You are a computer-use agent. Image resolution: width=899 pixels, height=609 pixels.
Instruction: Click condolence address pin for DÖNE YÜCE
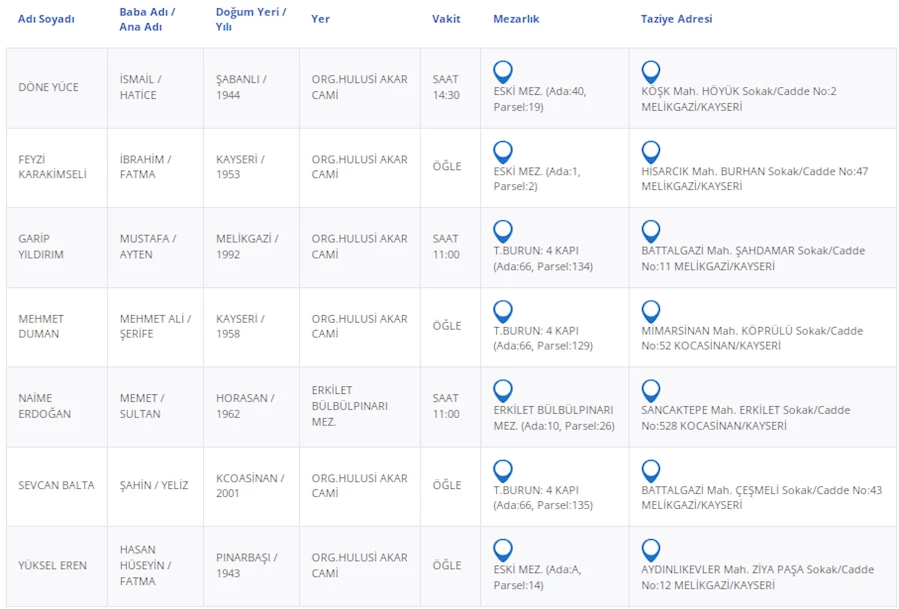click(651, 72)
